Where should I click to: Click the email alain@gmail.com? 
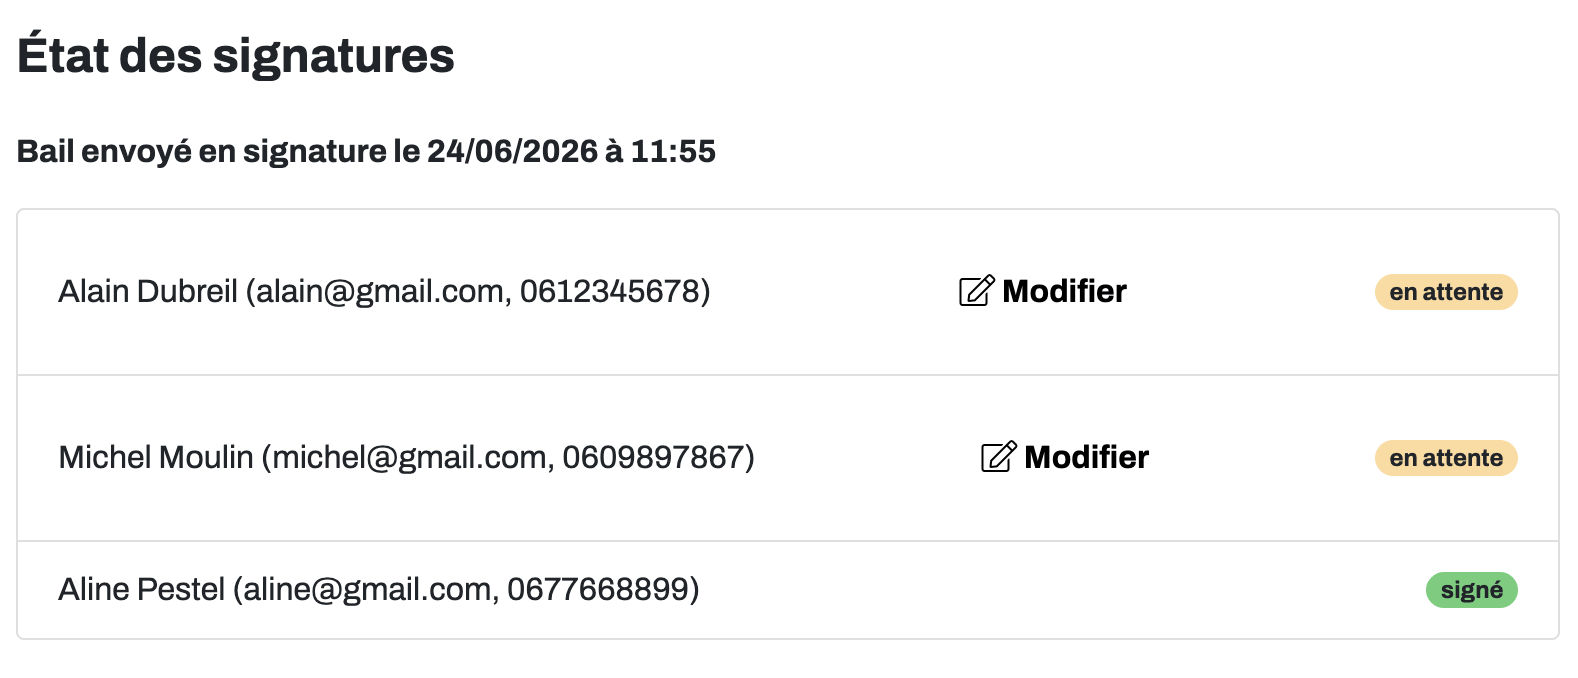tap(380, 291)
